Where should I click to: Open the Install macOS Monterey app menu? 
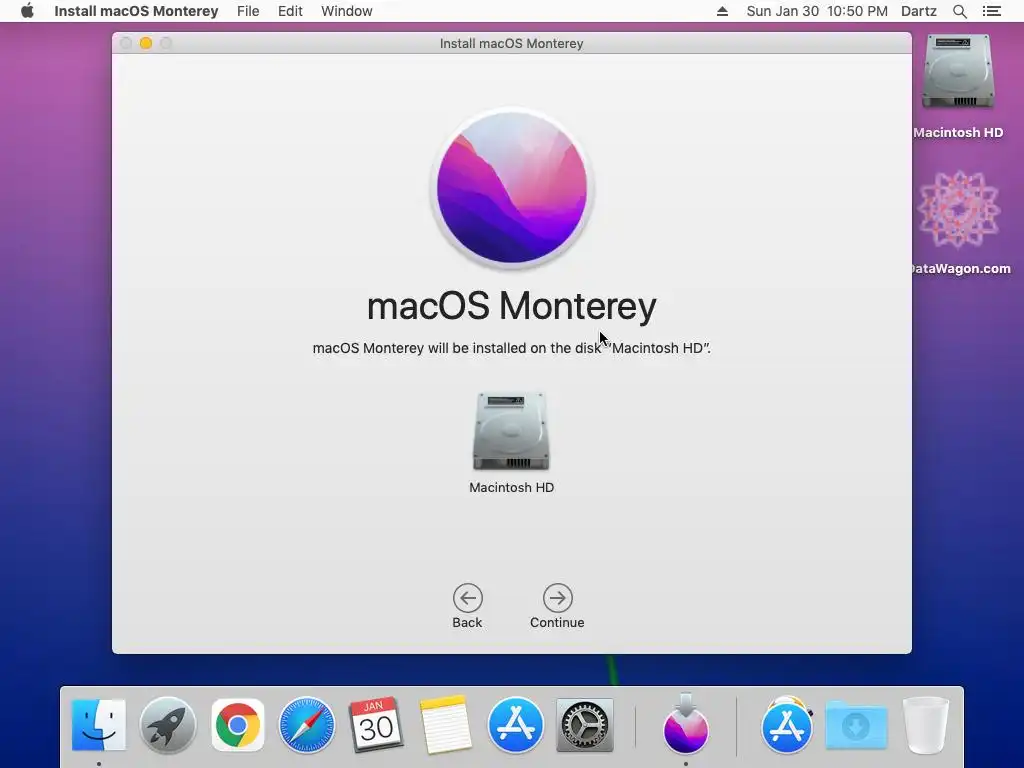[136, 11]
